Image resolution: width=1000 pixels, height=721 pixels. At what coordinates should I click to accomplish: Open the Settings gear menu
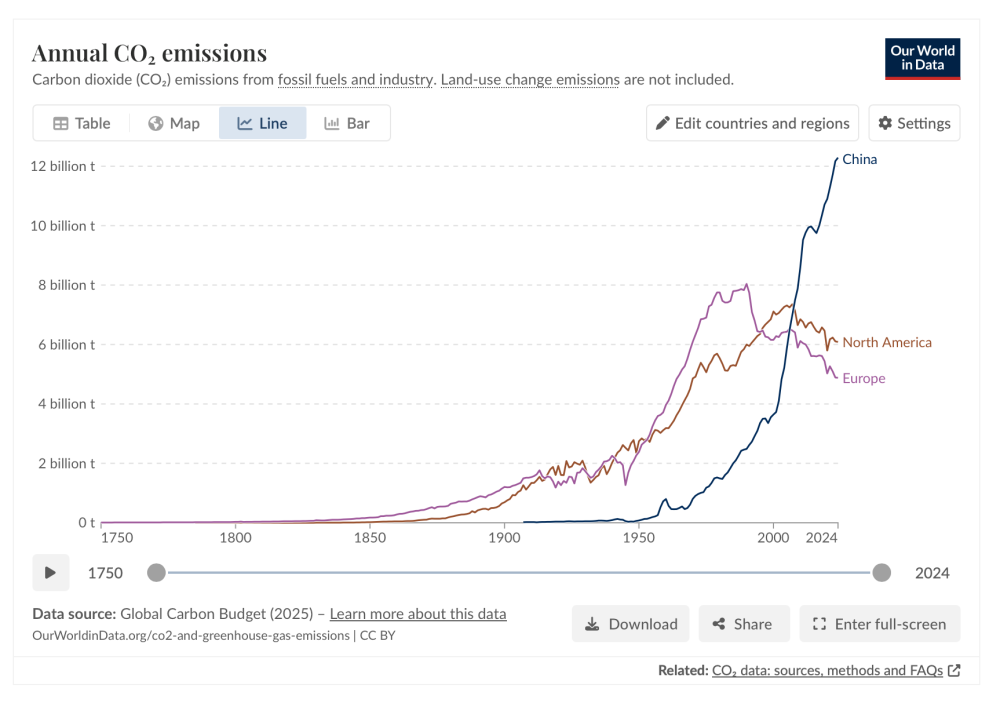(914, 123)
